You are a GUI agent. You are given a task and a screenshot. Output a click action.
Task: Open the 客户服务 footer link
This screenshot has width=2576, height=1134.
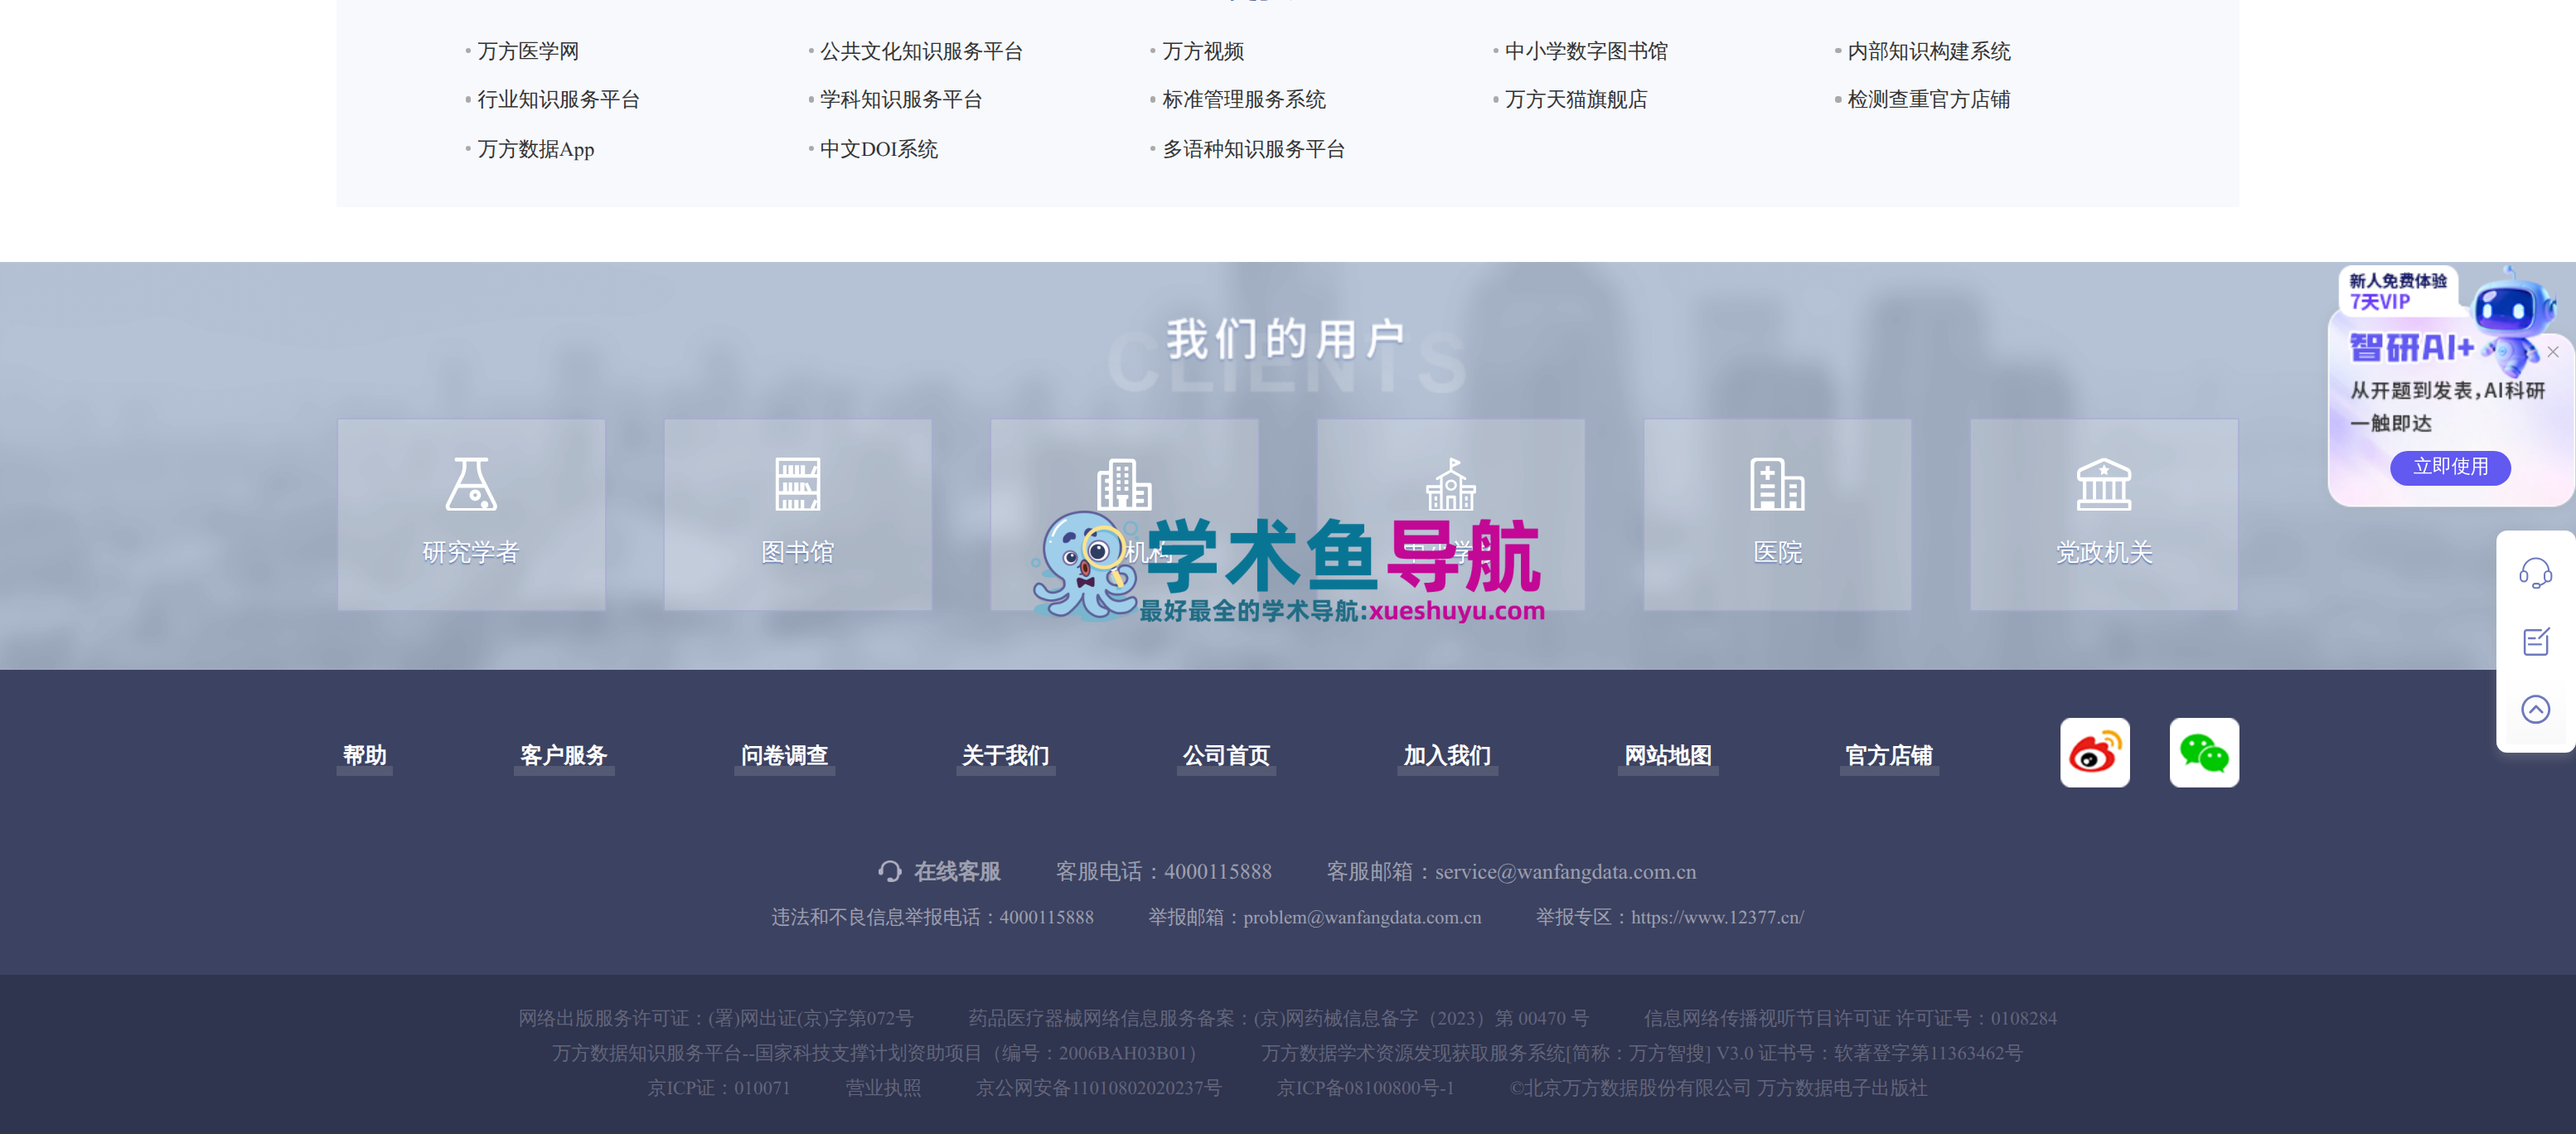[563, 755]
